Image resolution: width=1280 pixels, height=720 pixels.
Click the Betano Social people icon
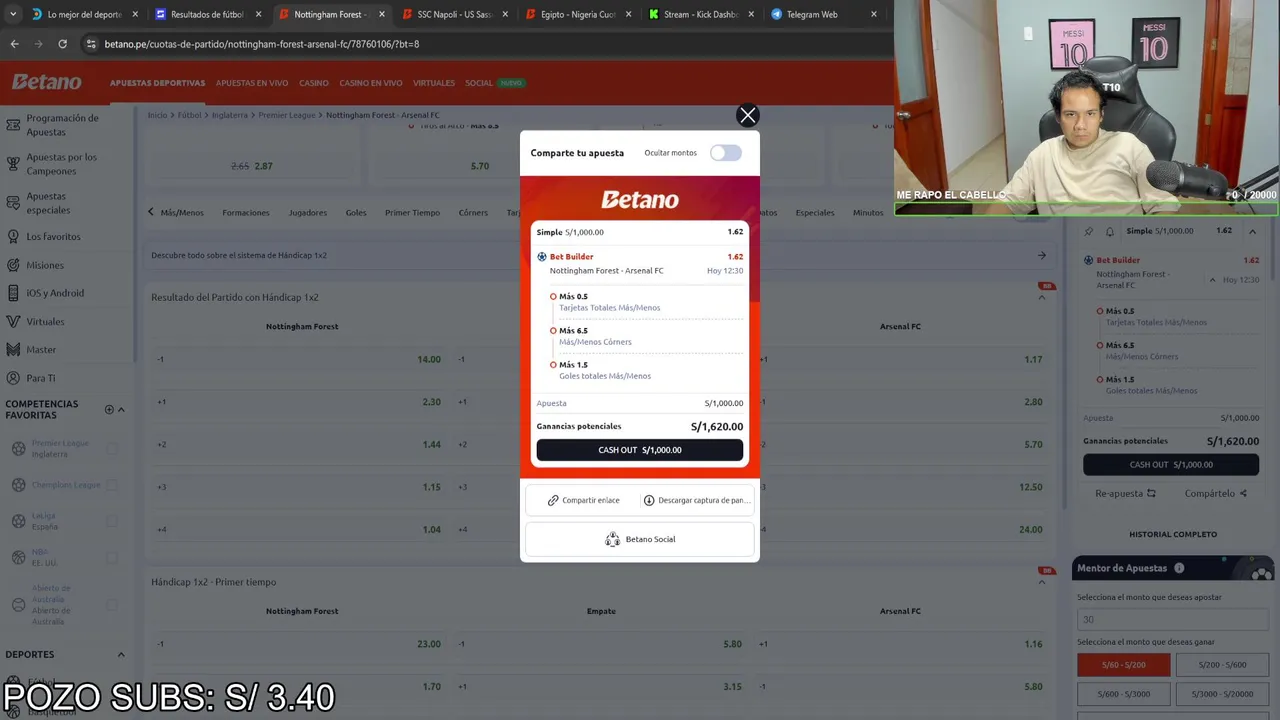pos(612,539)
